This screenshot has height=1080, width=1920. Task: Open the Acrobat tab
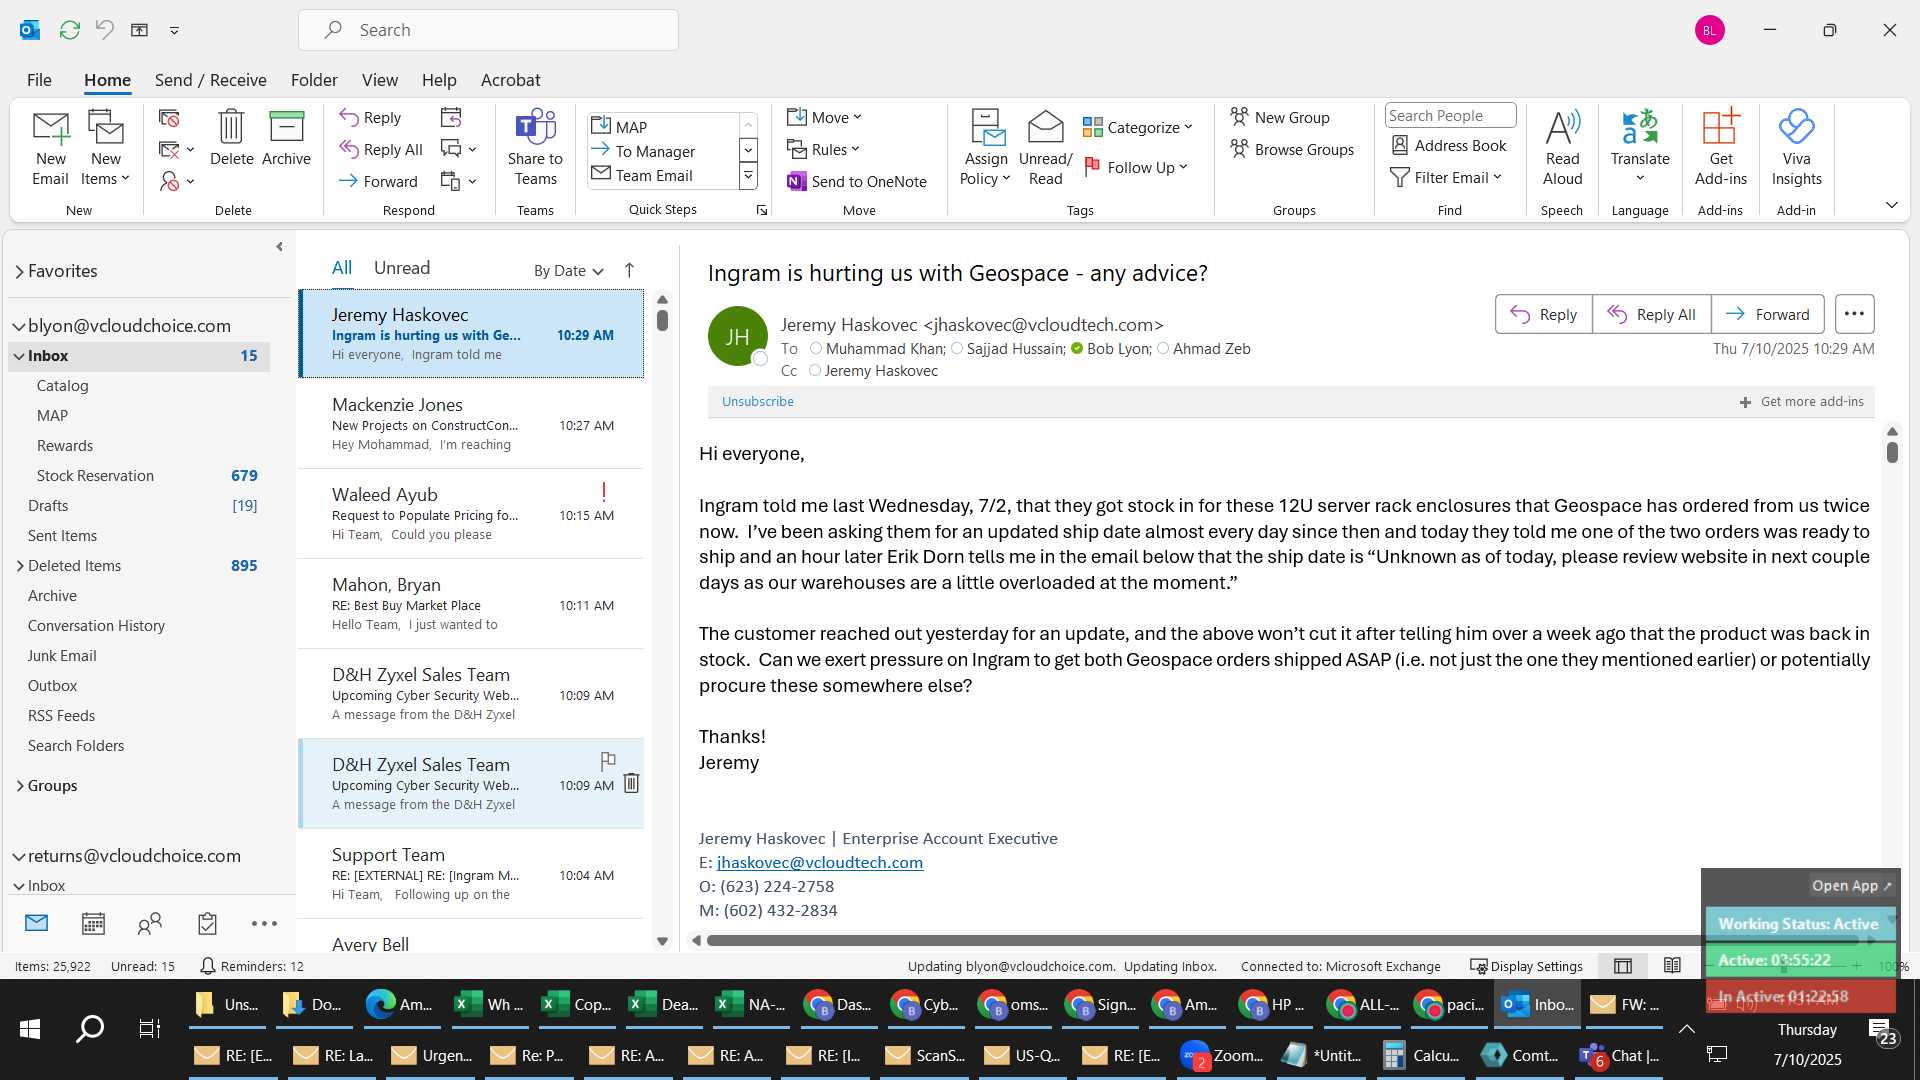(510, 80)
